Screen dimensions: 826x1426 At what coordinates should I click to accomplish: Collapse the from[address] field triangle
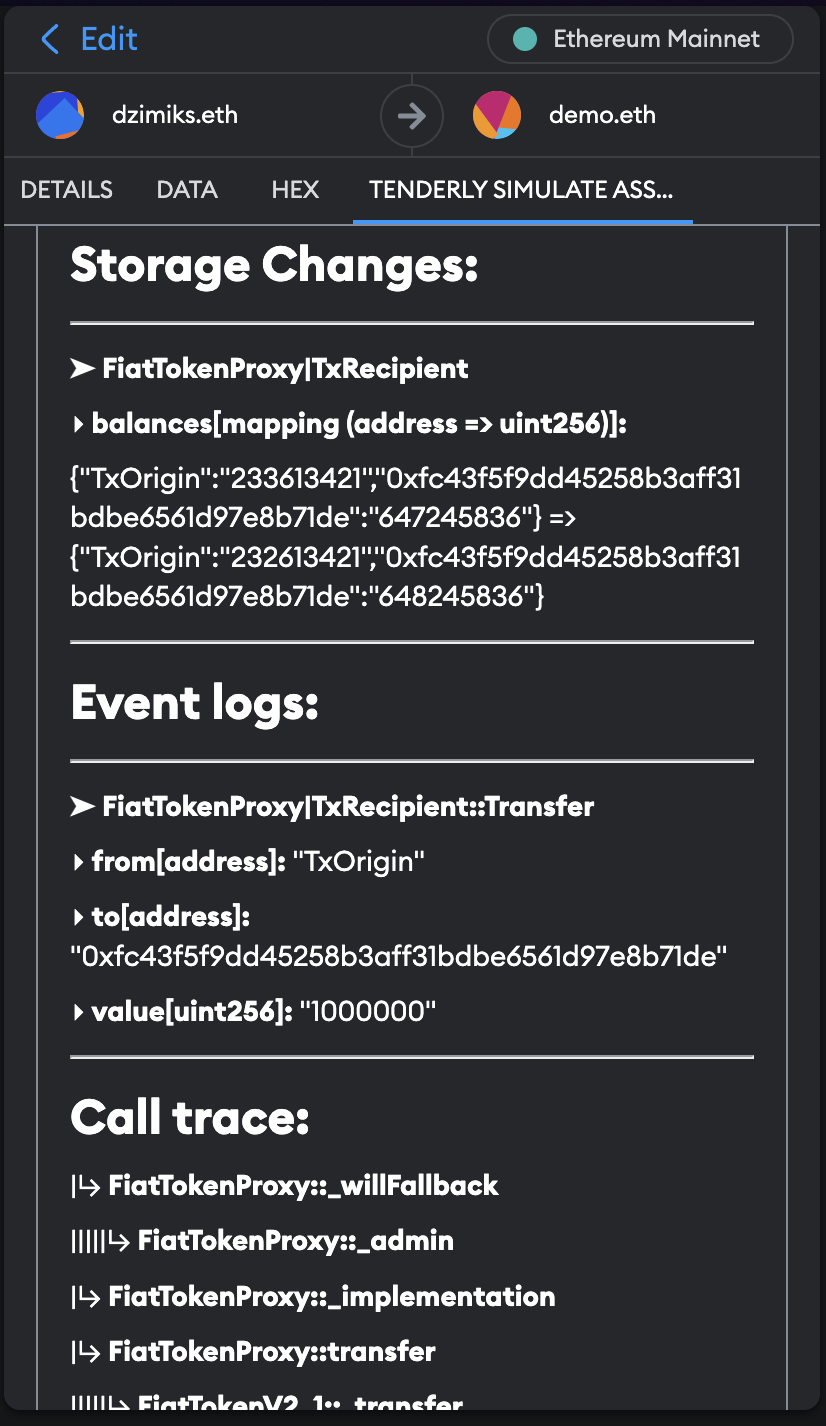[x=79, y=861]
